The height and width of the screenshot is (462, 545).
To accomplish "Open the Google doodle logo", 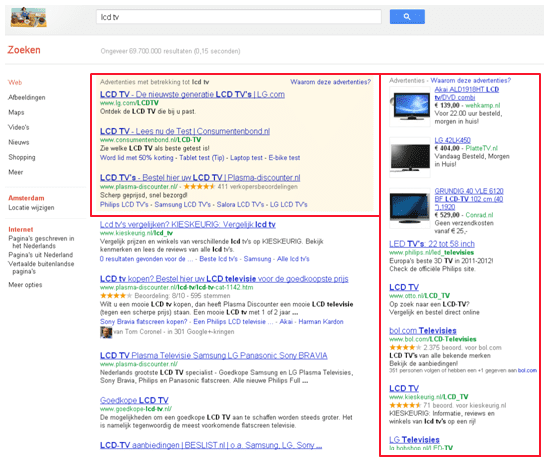I will click(x=29, y=17).
